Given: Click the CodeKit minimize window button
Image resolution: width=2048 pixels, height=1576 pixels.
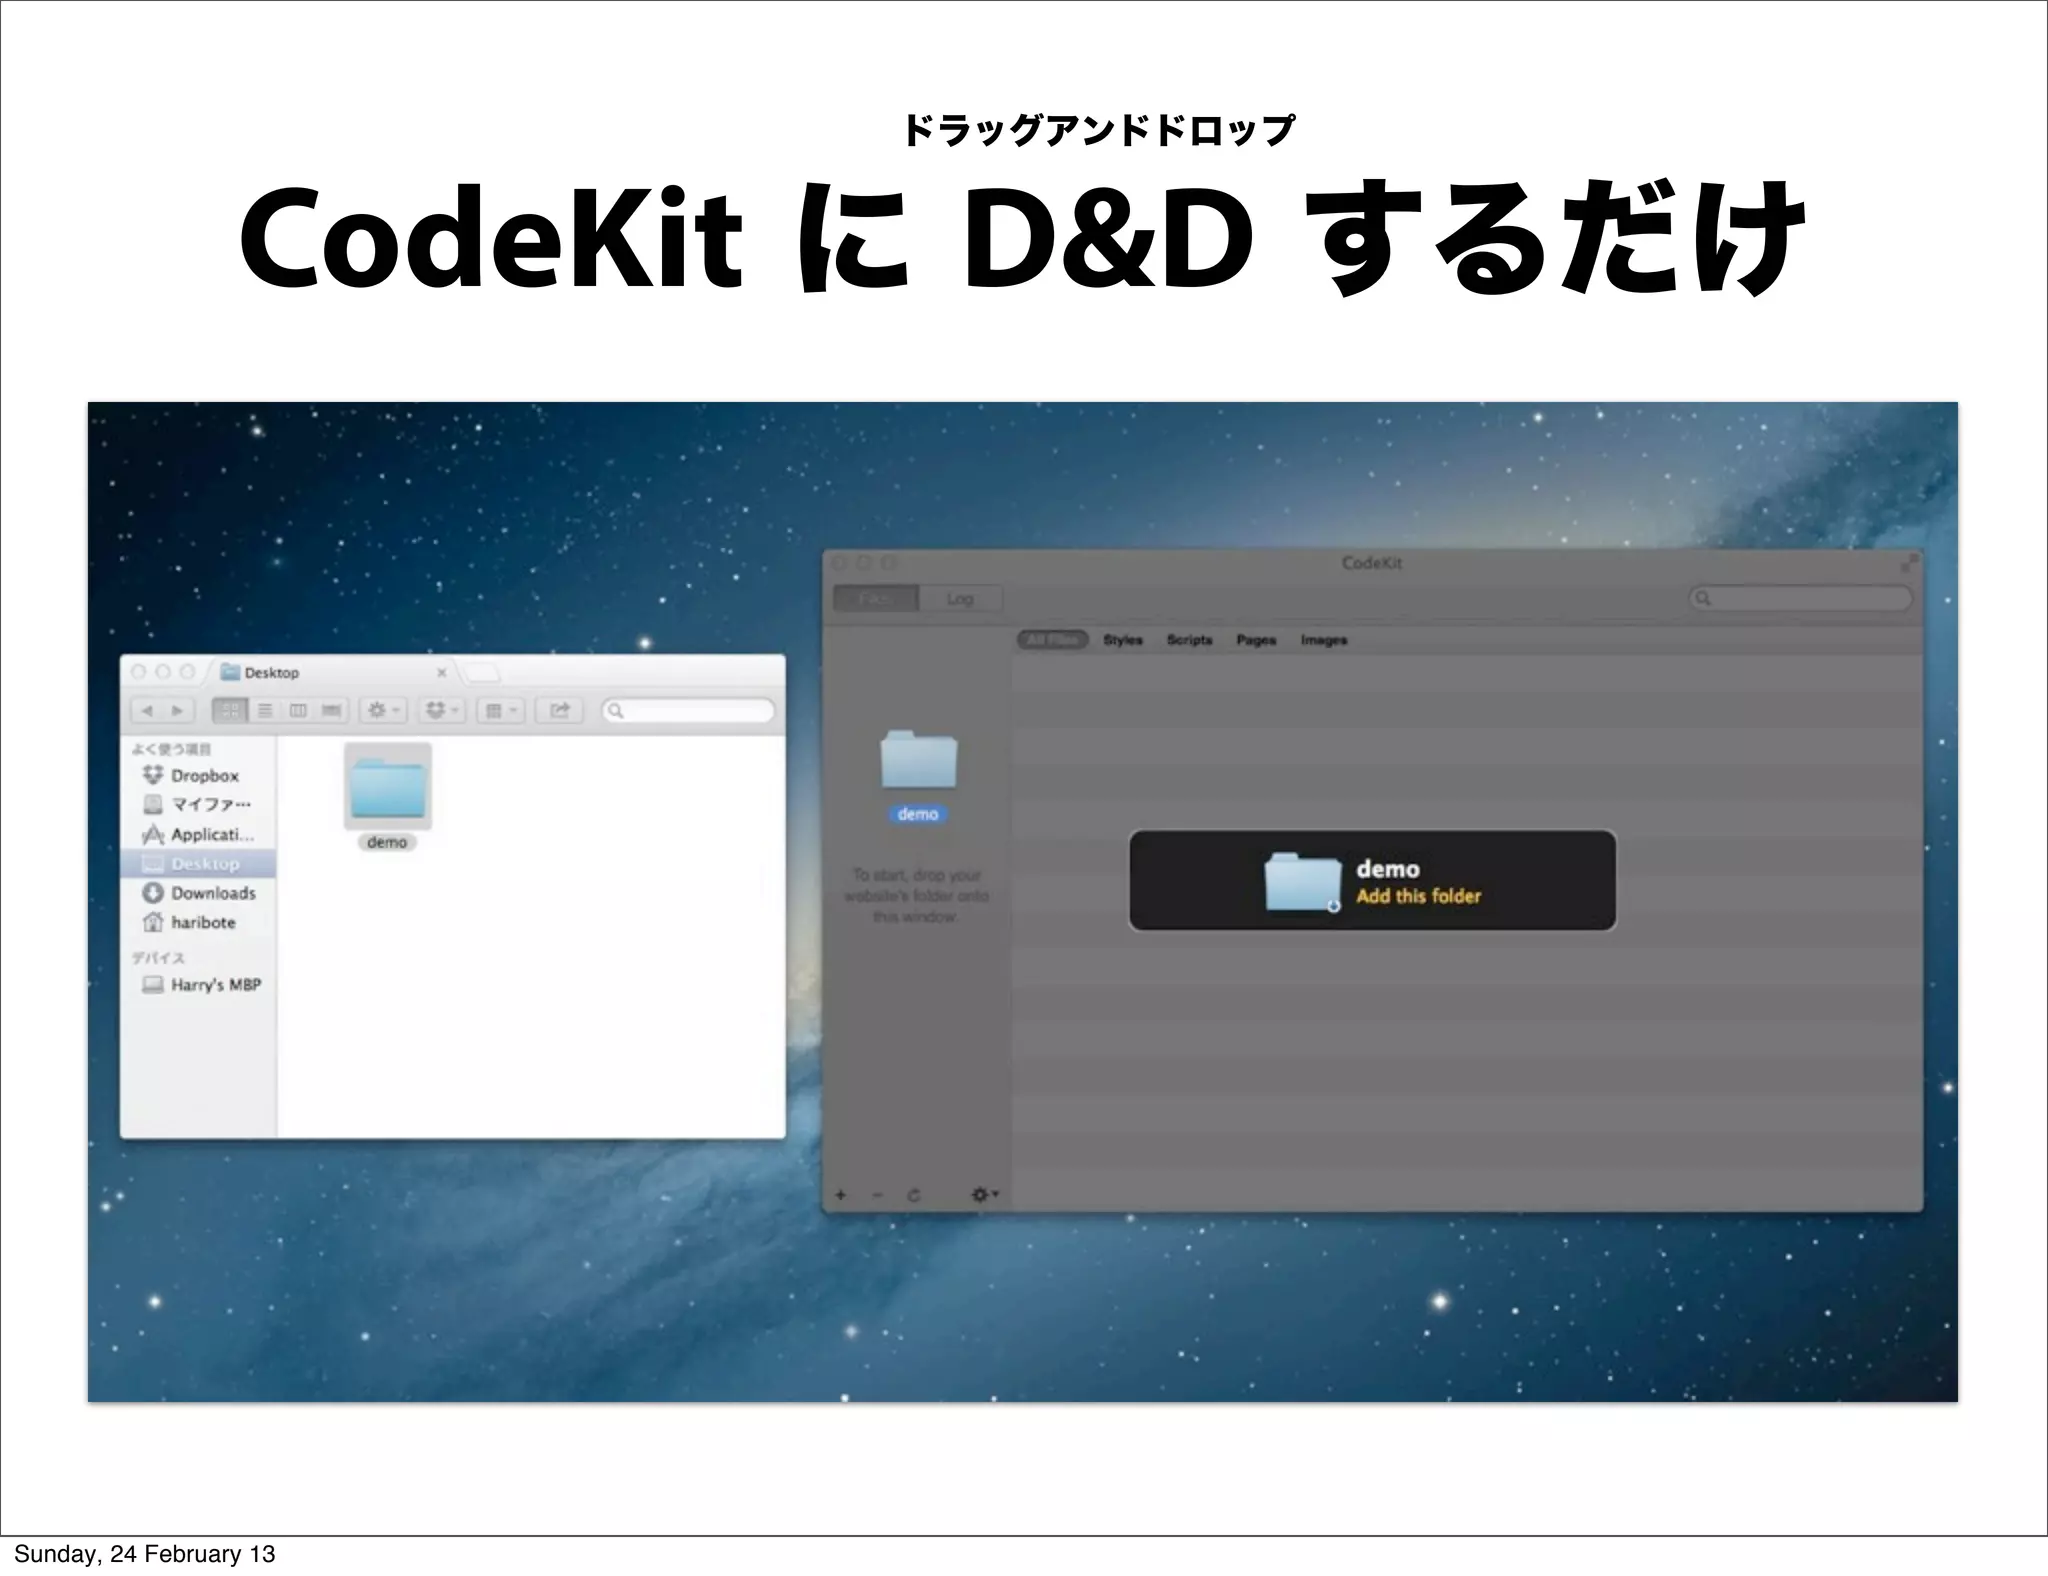Looking at the screenshot, I should 864,563.
